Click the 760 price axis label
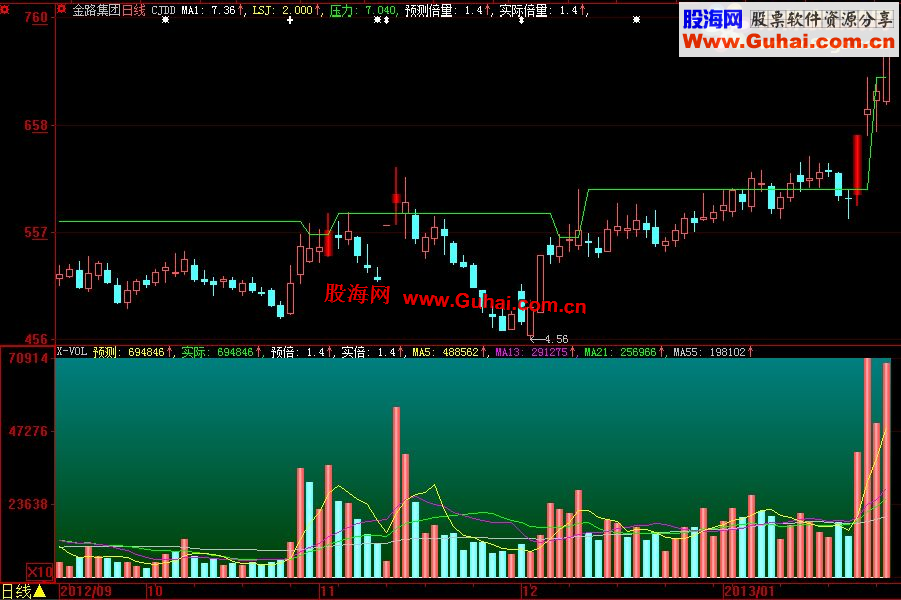 [36, 17]
